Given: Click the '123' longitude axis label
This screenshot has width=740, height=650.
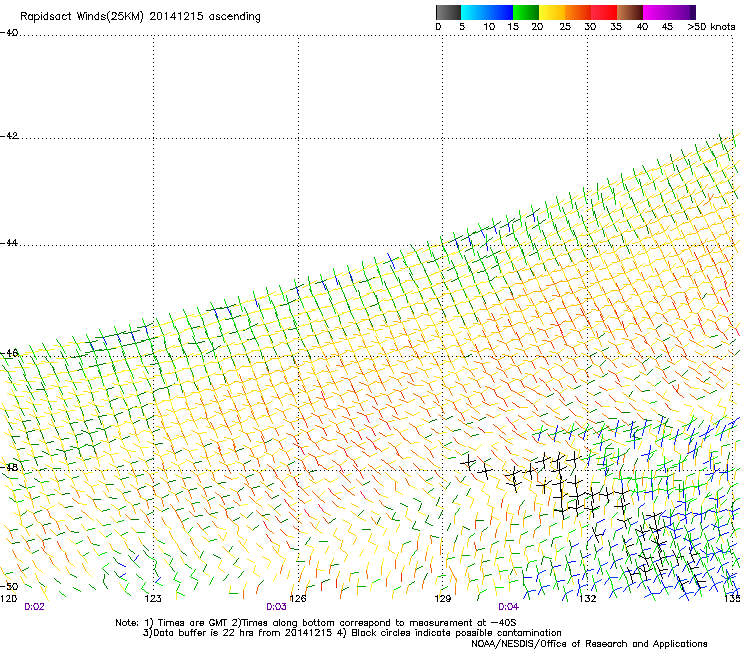Looking at the screenshot, I should point(153,599).
